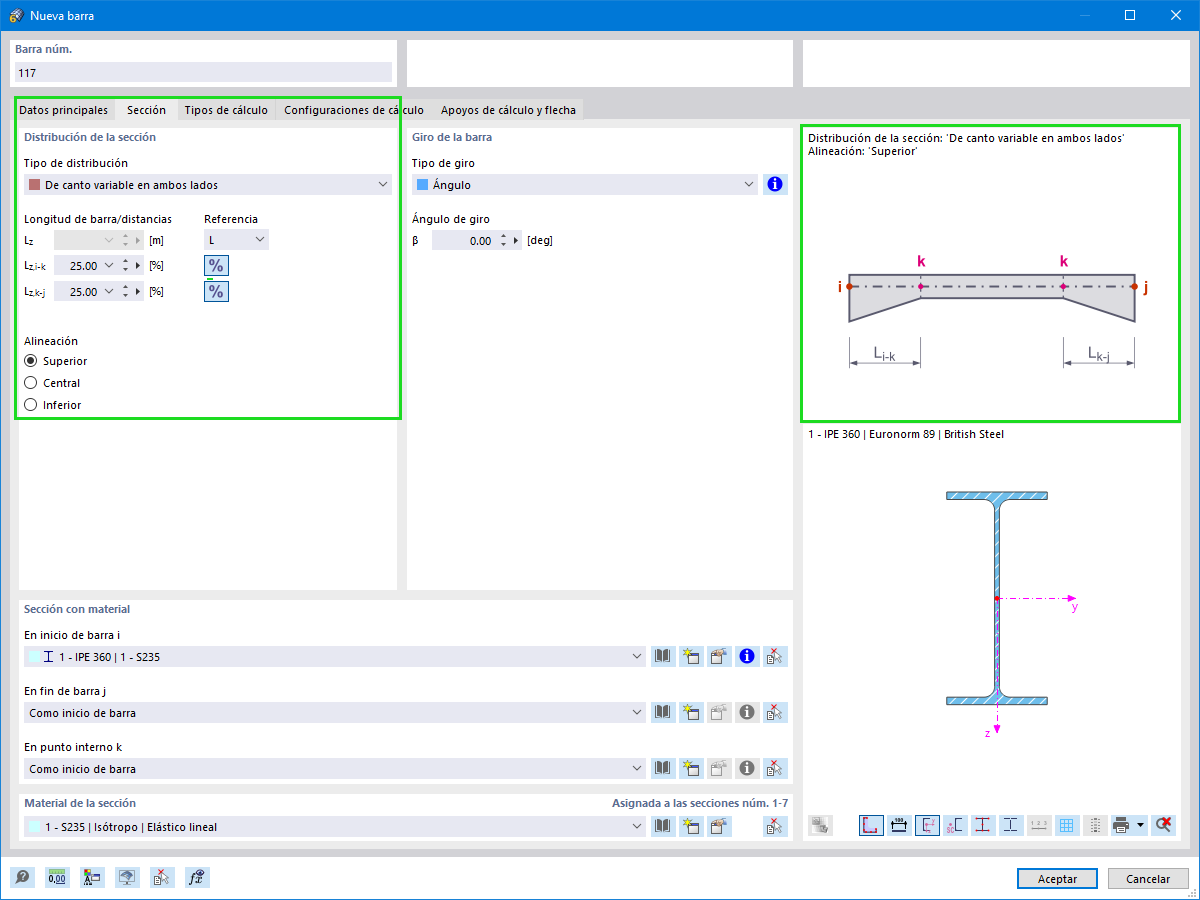Click the Cancelar button
The image size is (1200, 900).
(1148, 878)
